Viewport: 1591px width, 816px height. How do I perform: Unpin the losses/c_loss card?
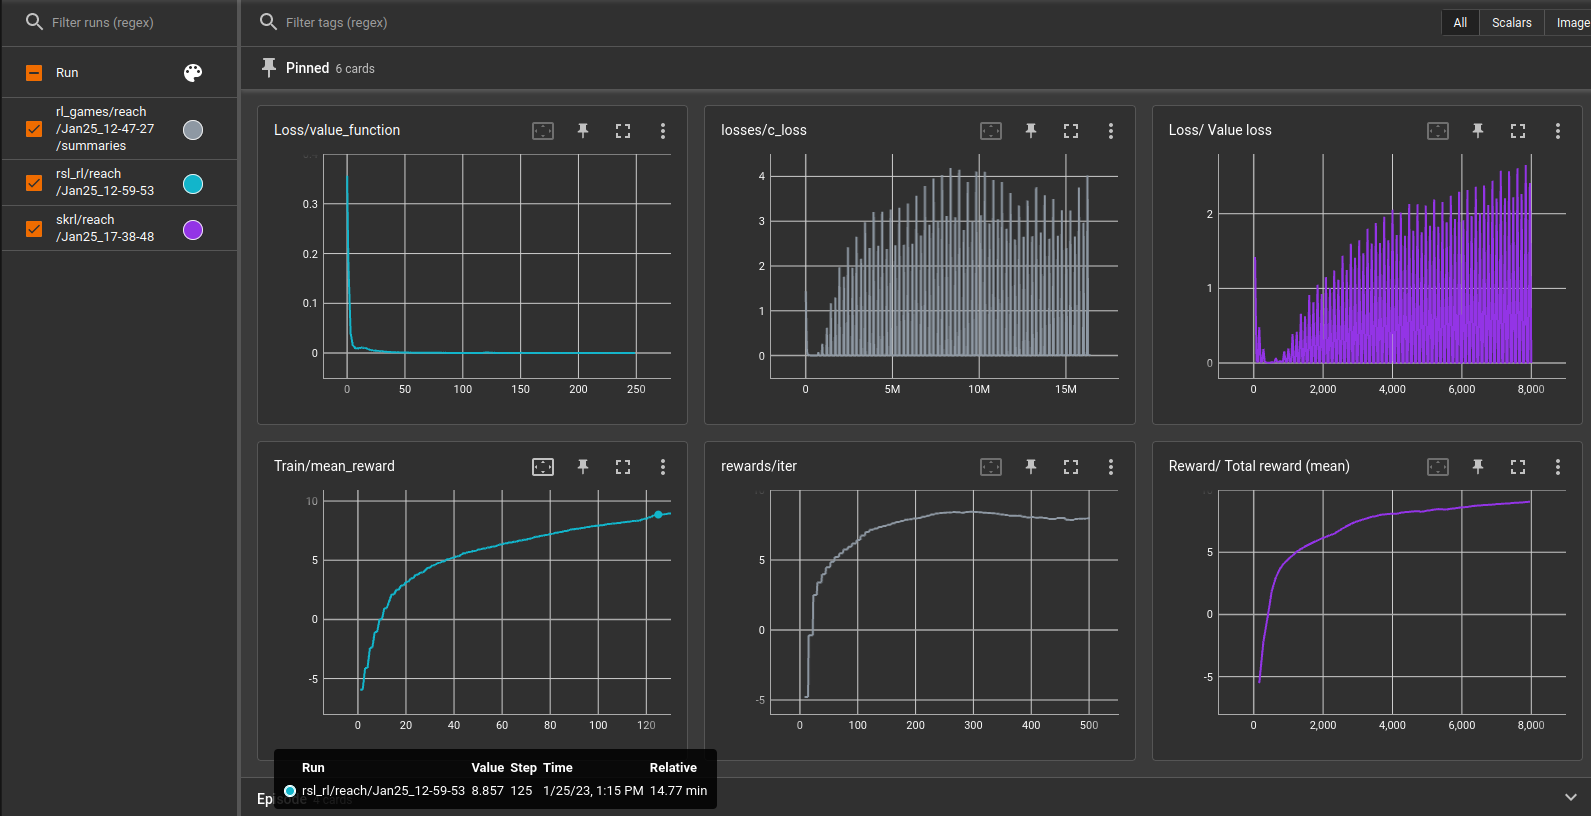point(1031,131)
